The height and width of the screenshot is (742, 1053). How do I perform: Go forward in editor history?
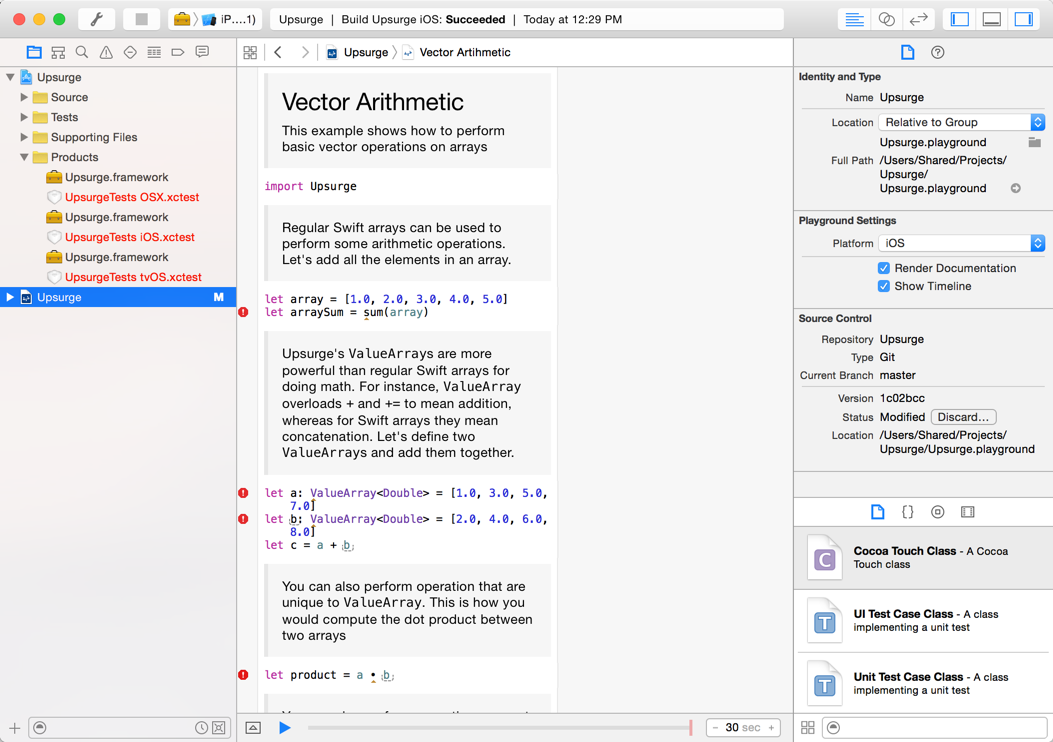pos(304,52)
